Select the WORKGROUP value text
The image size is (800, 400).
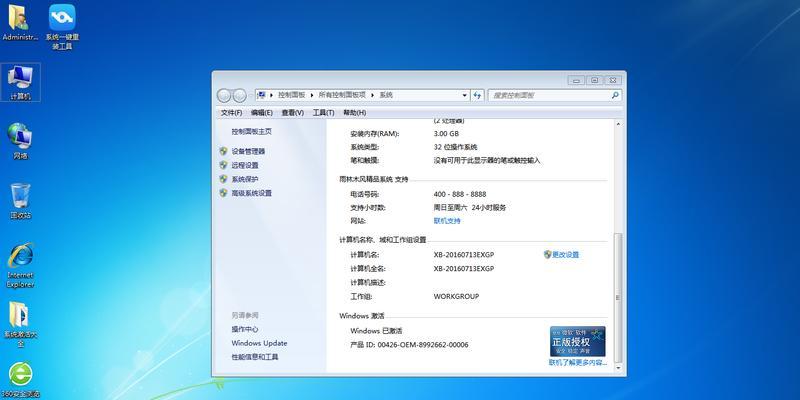click(x=456, y=296)
